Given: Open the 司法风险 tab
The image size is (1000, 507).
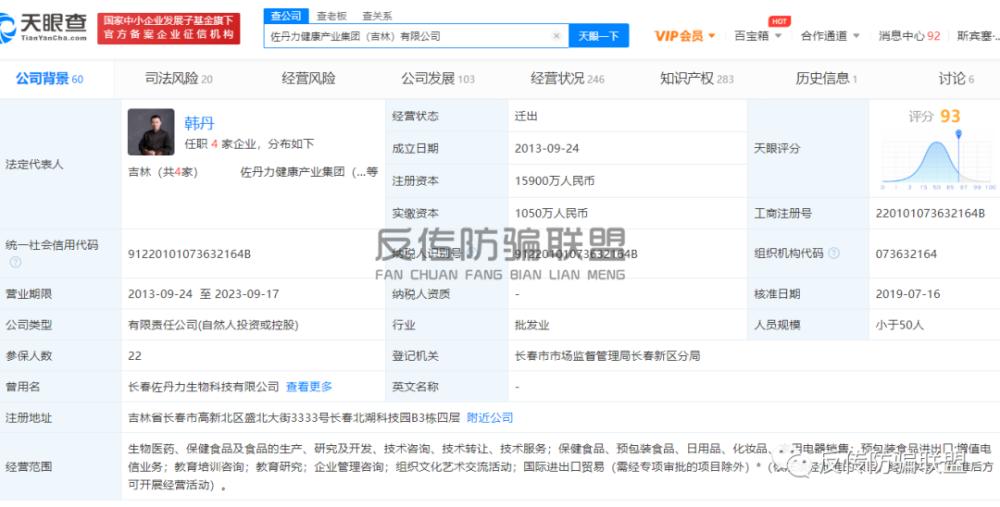Looking at the screenshot, I should [179, 79].
